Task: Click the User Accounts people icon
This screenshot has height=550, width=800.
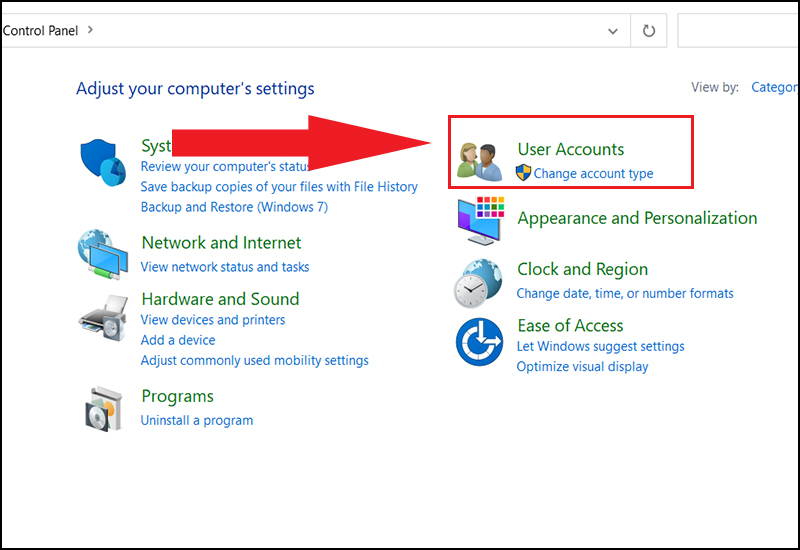Action: pyautogui.click(x=480, y=162)
